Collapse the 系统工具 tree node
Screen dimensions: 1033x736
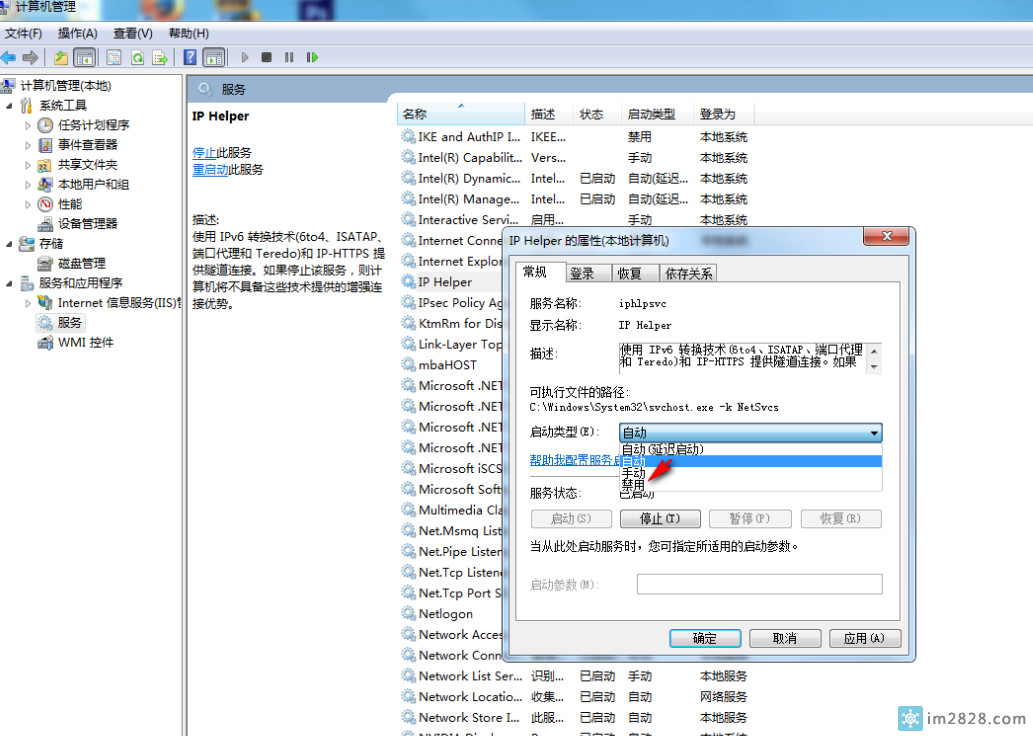click(10, 105)
